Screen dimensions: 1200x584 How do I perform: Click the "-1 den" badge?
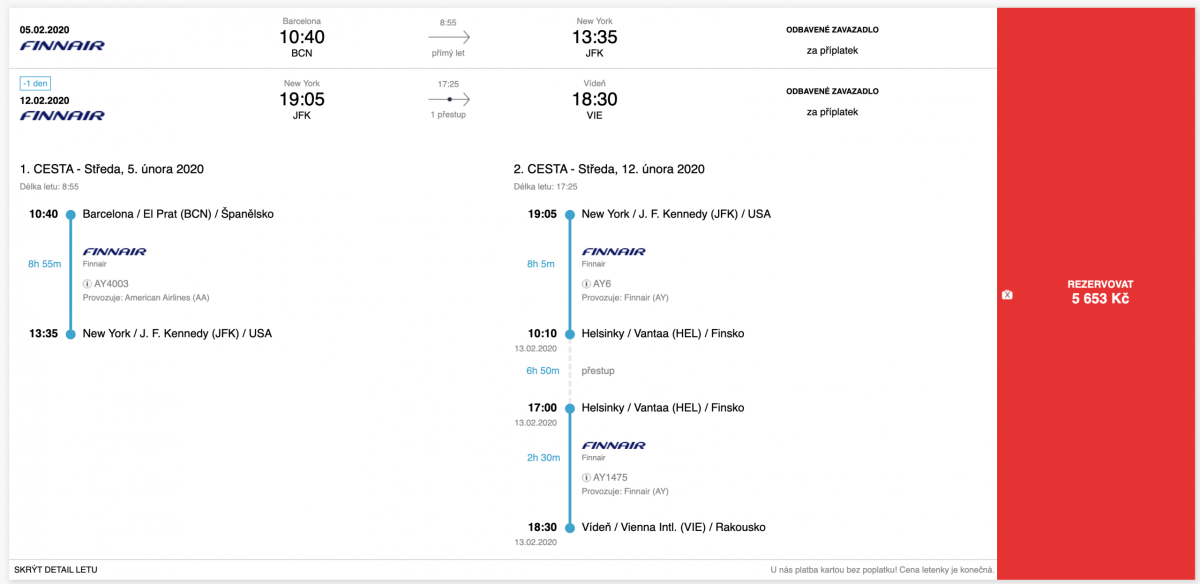36,83
